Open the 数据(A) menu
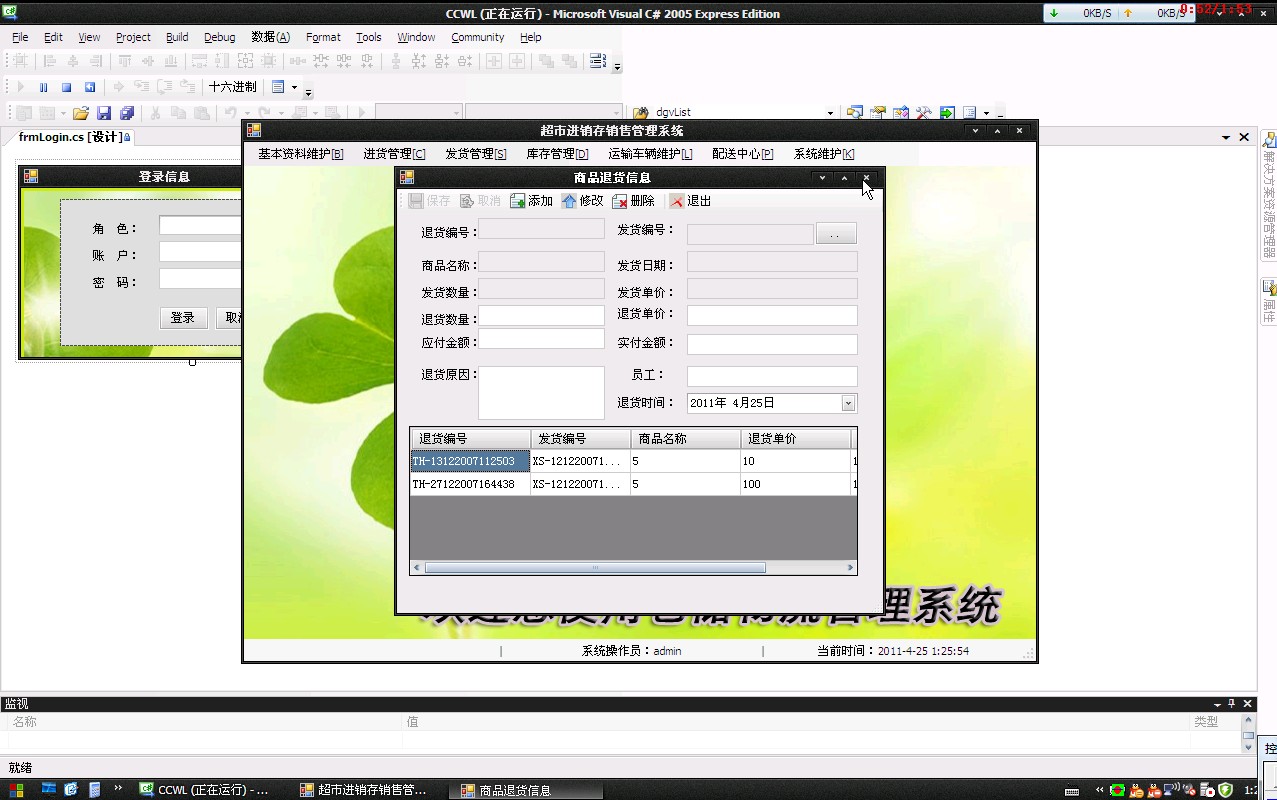 tap(270, 37)
